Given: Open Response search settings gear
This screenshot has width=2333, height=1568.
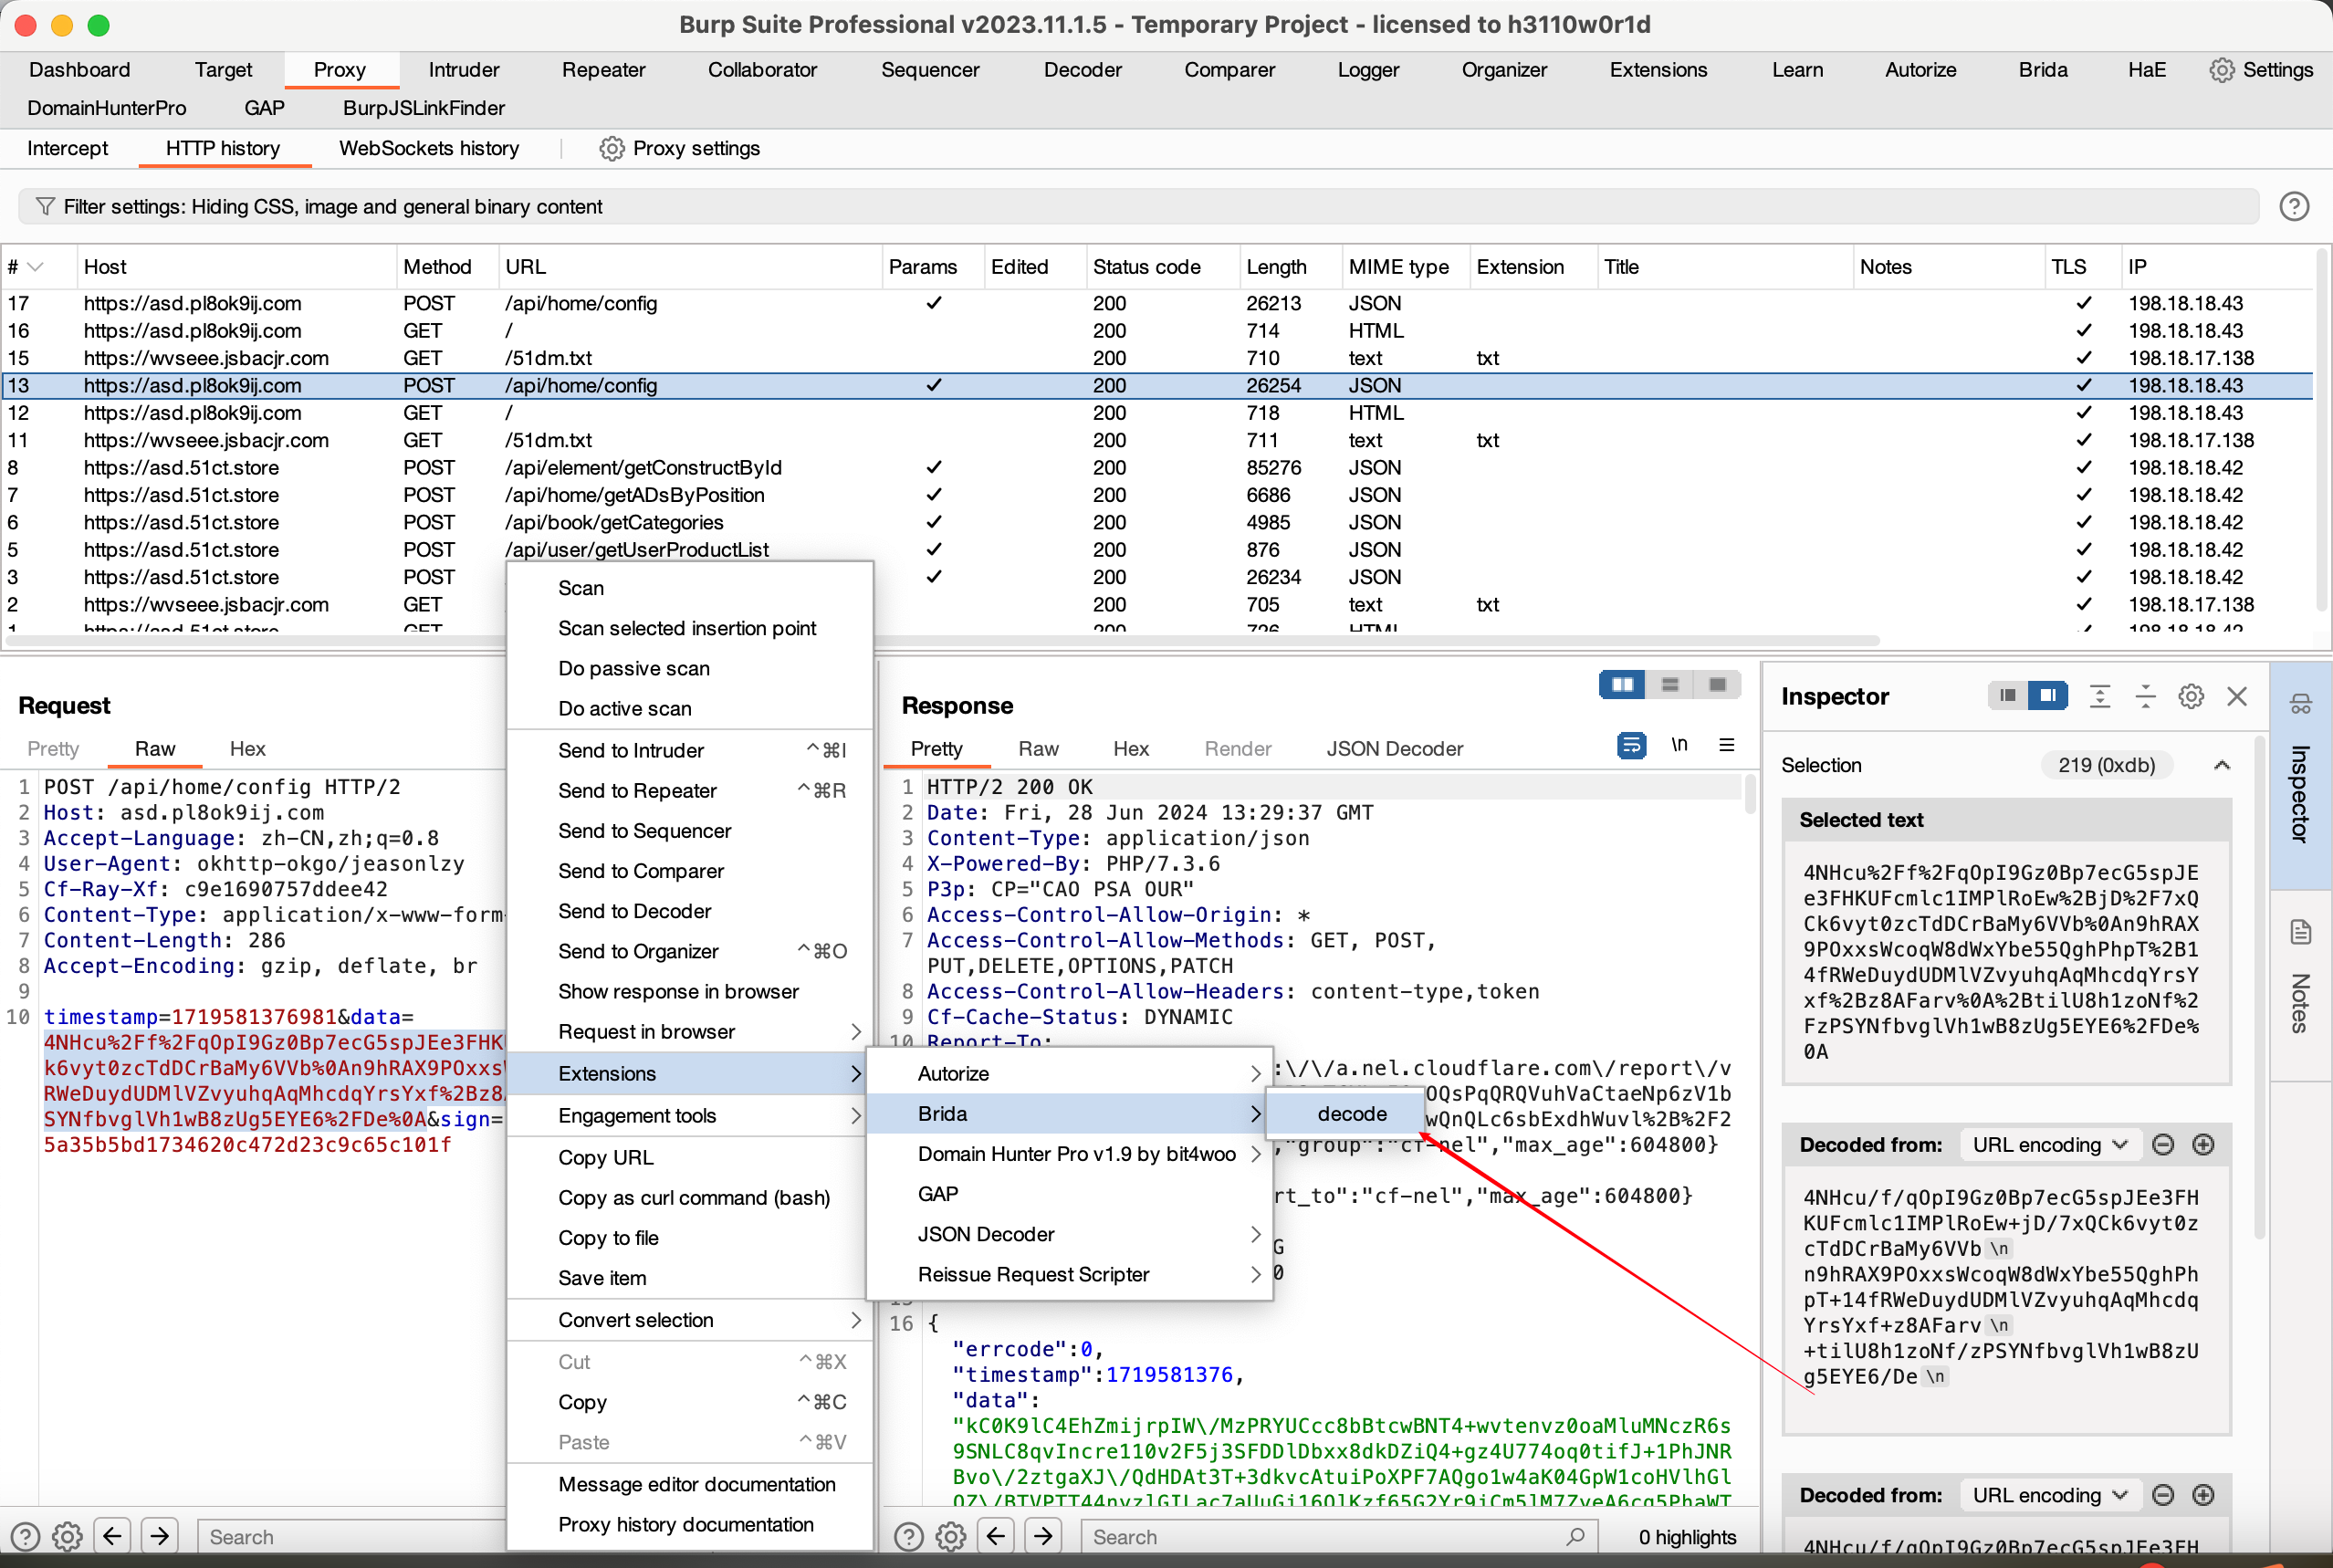Looking at the screenshot, I should (x=950, y=1537).
